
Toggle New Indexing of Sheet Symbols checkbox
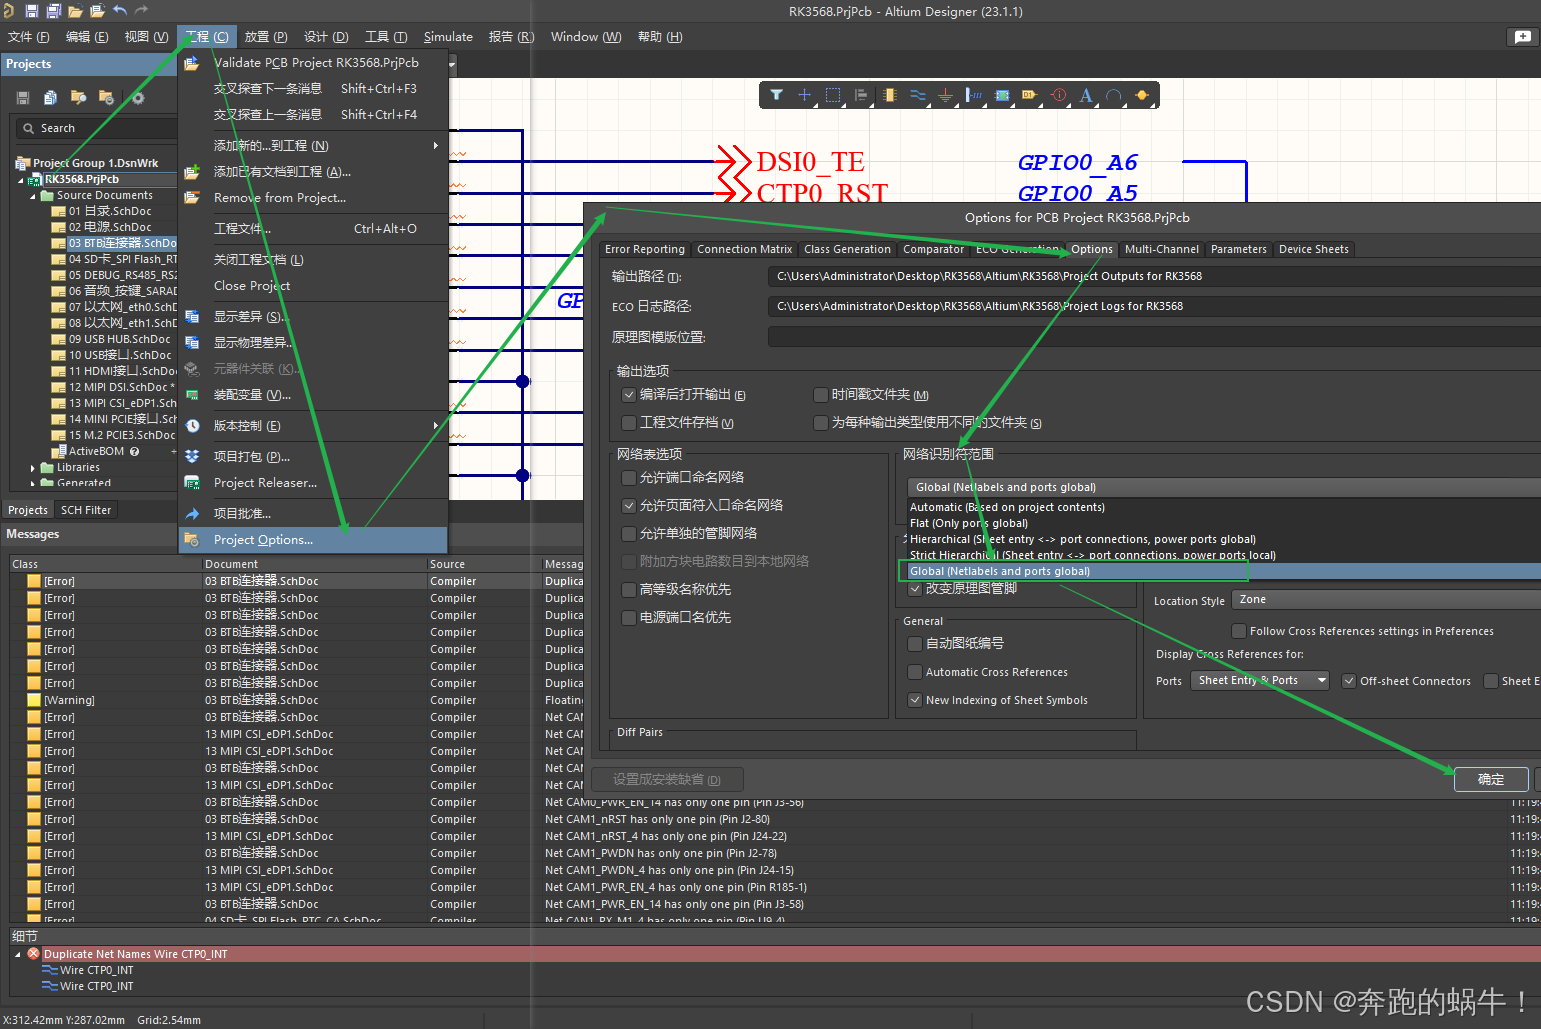(x=915, y=699)
